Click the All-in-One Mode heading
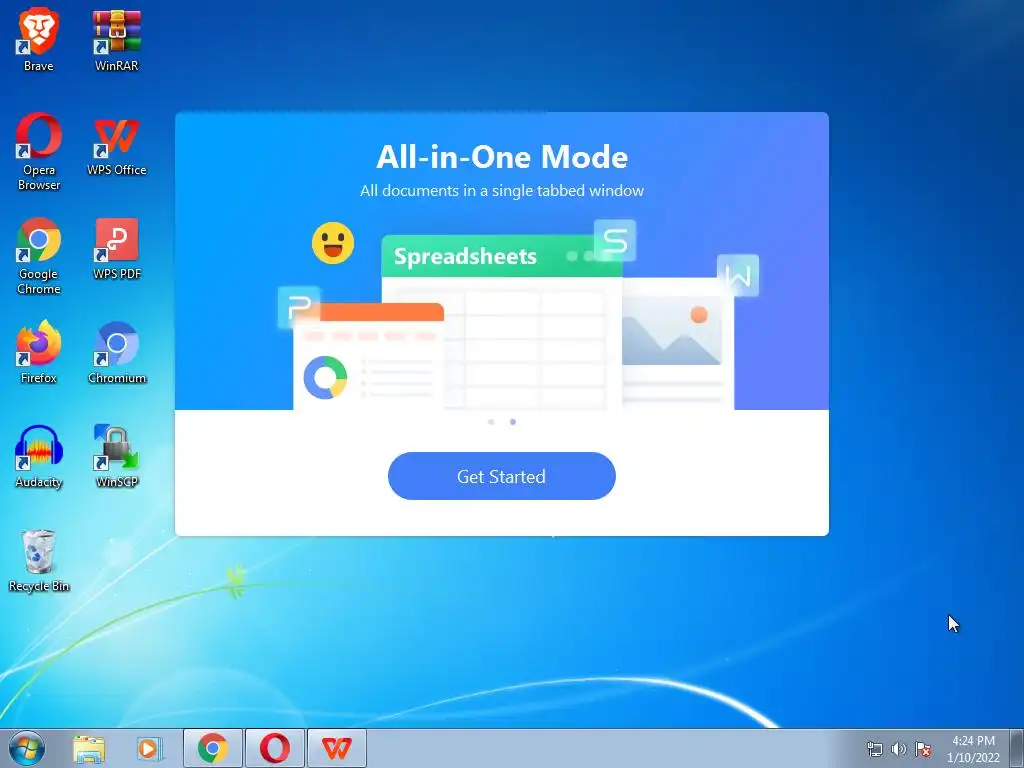Viewport: 1024px width, 768px height. 502,157
